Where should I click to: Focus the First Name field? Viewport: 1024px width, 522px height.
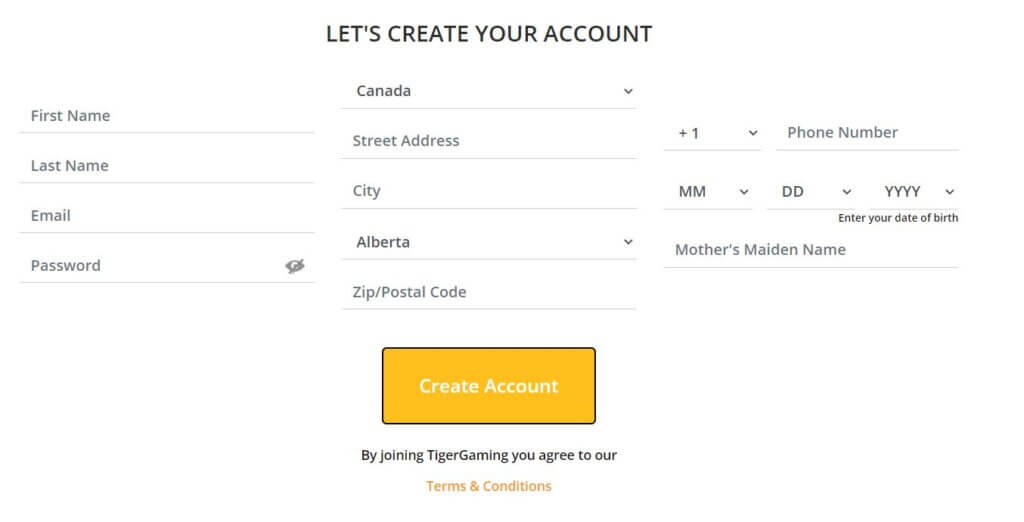point(166,116)
